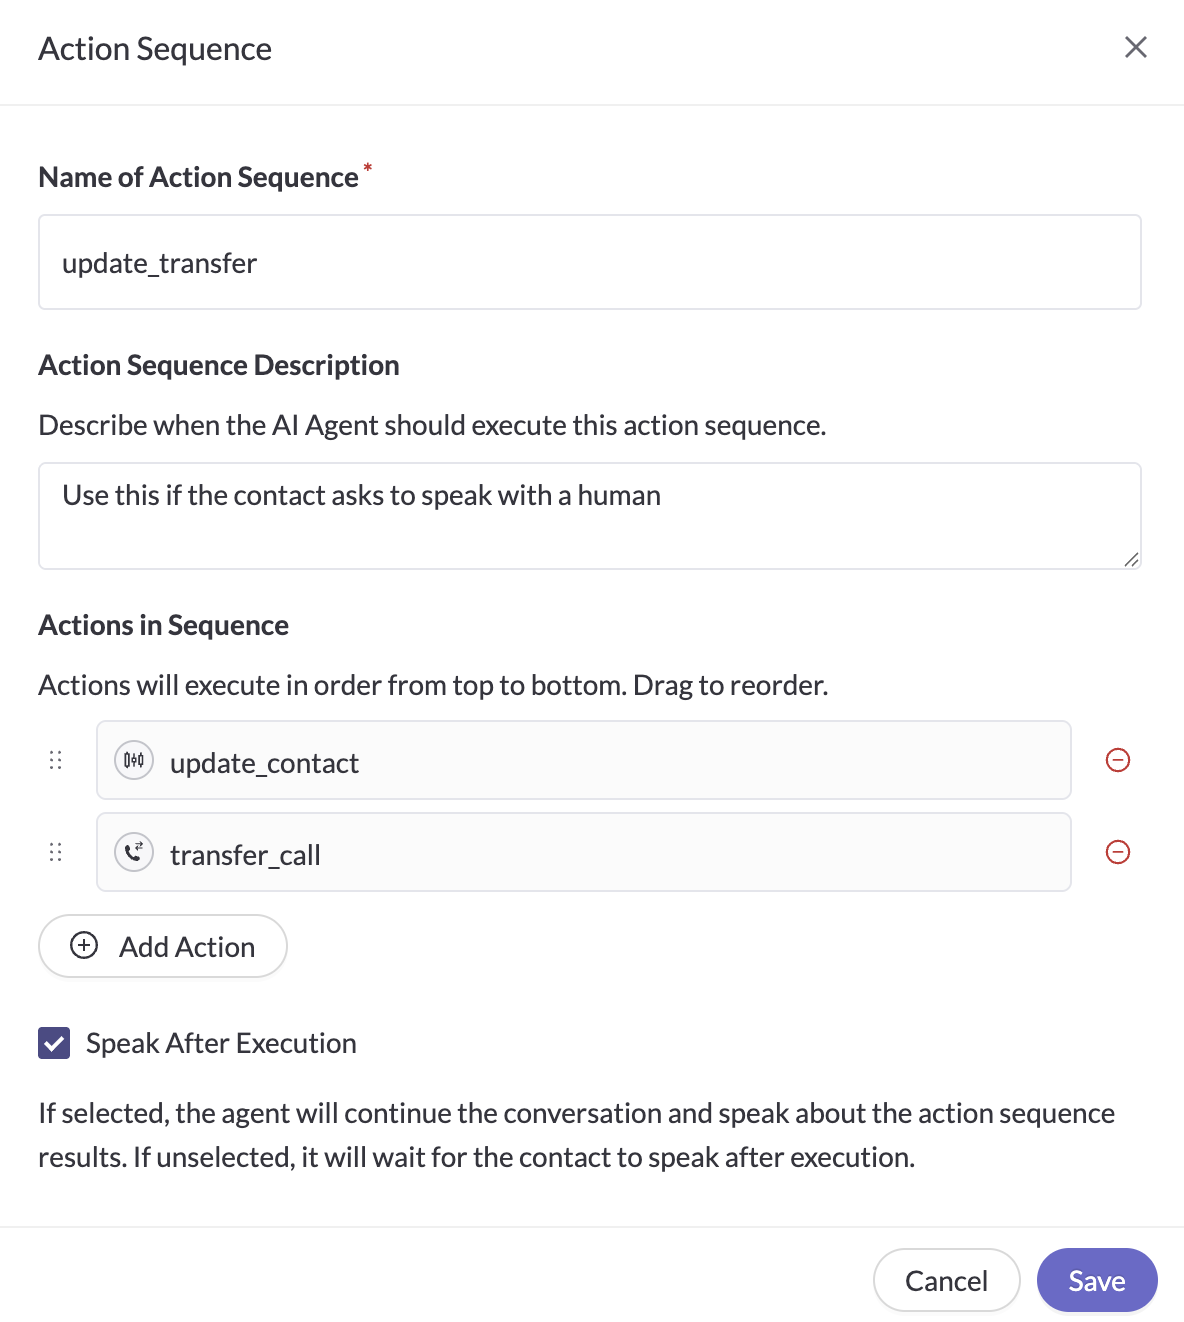This screenshot has width=1184, height=1322.
Task: Click the update_contact action type icon
Action: (x=134, y=760)
